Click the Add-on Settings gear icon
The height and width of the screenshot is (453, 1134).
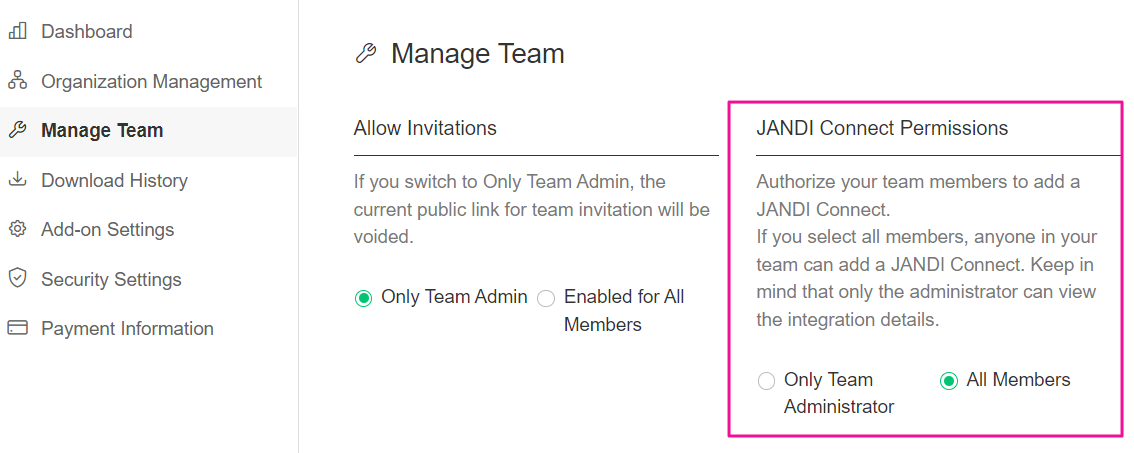point(17,229)
